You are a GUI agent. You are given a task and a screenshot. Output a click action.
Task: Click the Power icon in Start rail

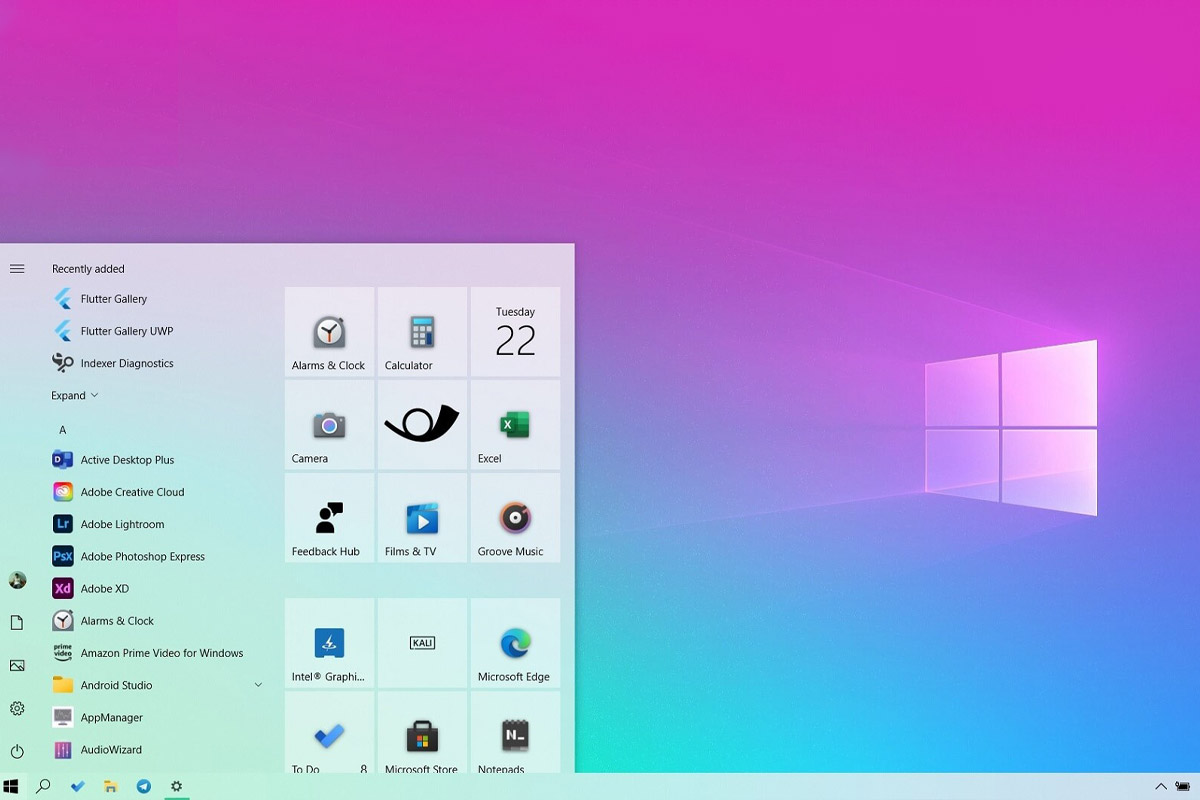pyautogui.click(x=17, y=751)
